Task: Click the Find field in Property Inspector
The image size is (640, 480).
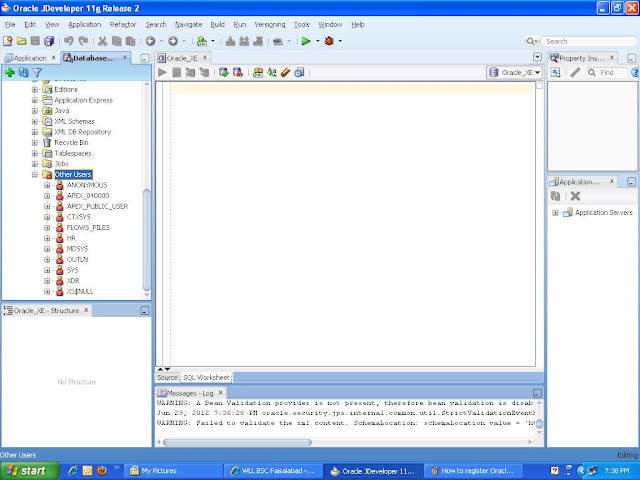Action: point(607,73)
